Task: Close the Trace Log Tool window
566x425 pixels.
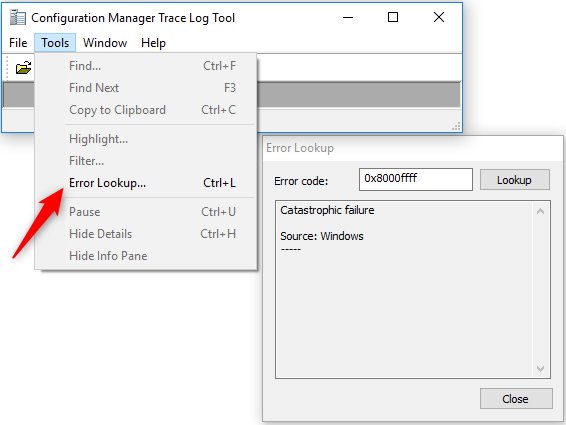Action: tap(439, 17)
